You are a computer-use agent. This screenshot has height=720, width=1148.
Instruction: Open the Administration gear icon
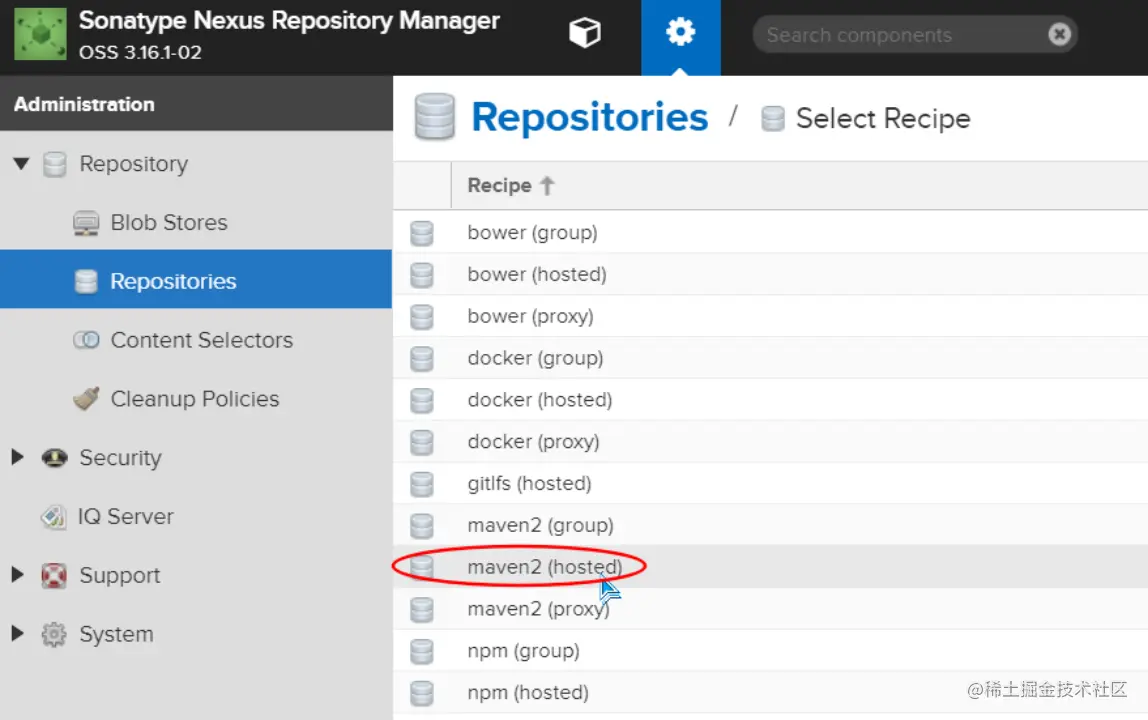[680, 32]
